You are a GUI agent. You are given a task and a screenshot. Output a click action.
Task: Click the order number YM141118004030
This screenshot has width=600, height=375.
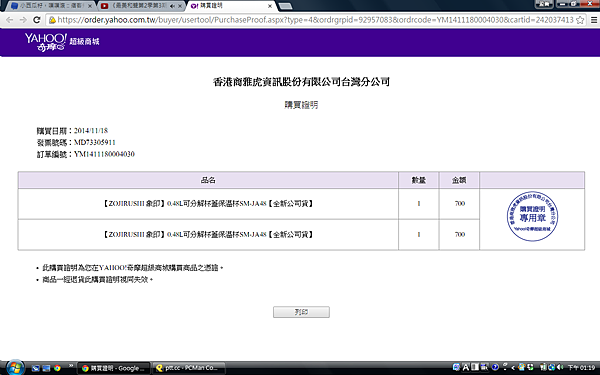pyautogui.click(x=104, y=154)
